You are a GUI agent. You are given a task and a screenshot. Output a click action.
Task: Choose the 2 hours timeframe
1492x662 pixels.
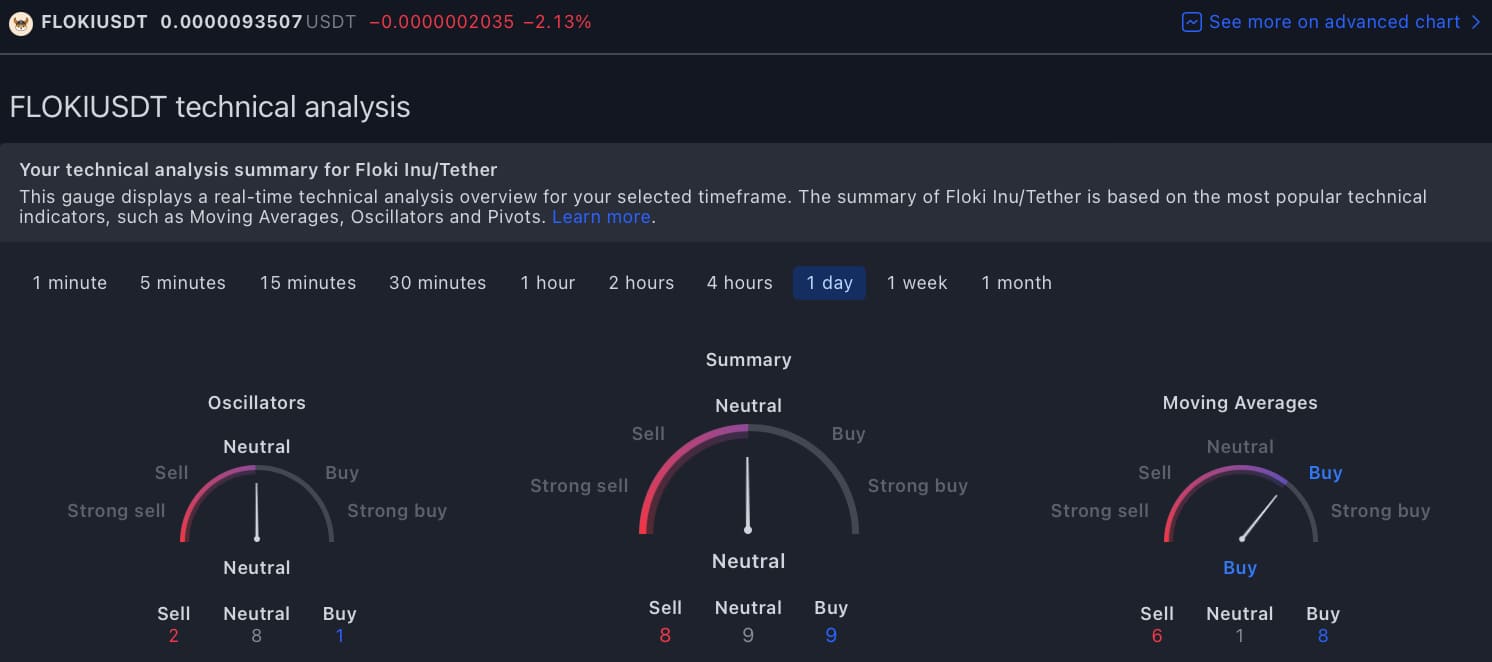click(641, 283)
